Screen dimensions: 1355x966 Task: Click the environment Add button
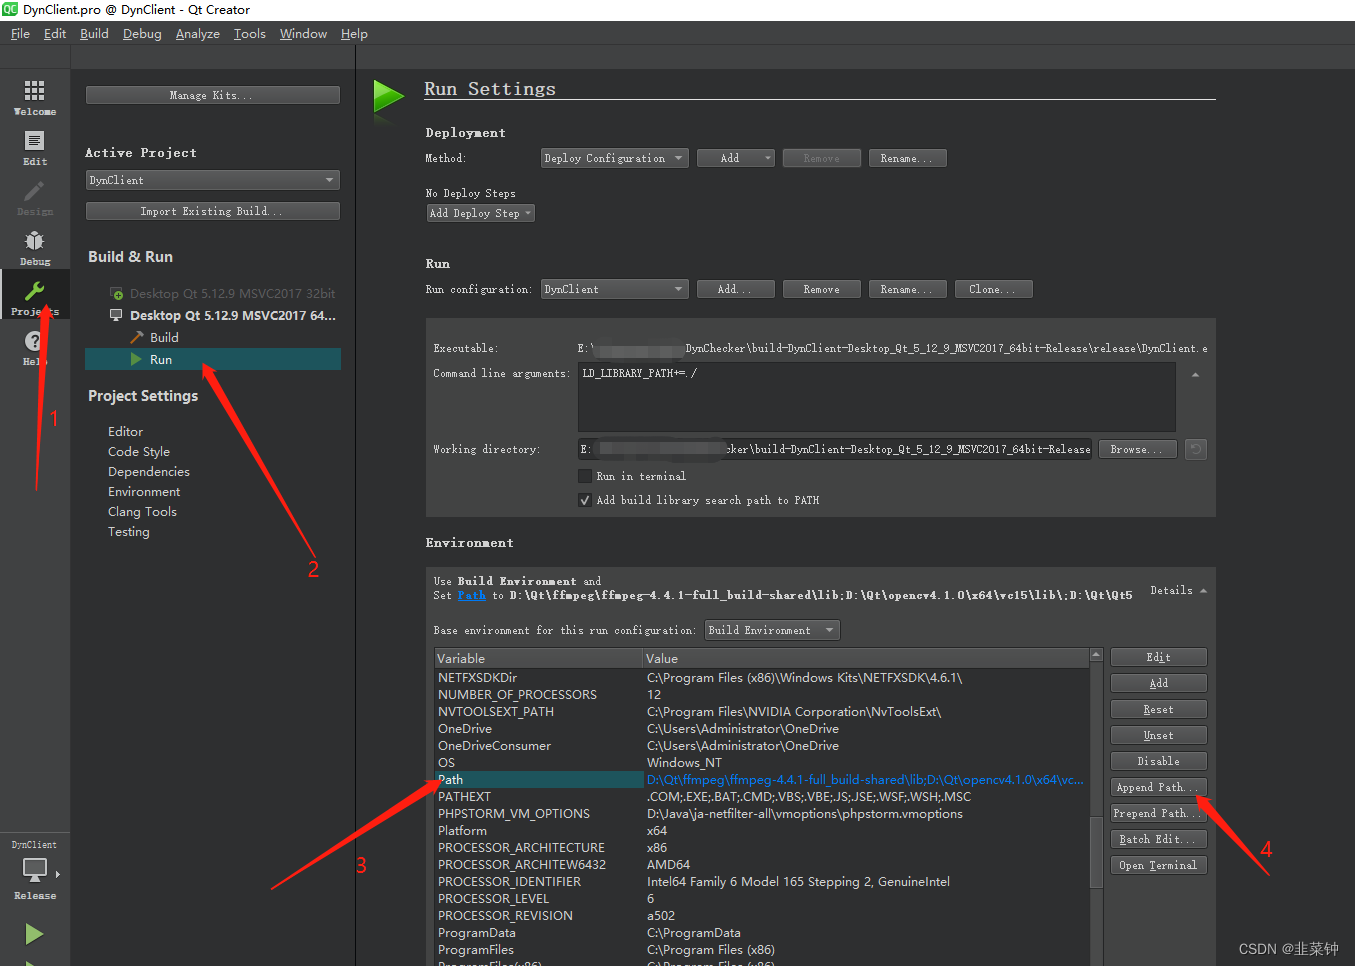(x=1158, y=683)
